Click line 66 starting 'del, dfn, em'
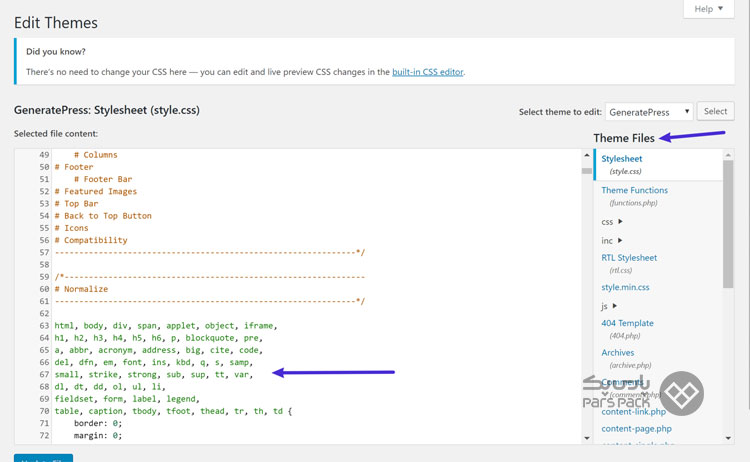Viewport: 750px width, 462px height. (154, 363)
